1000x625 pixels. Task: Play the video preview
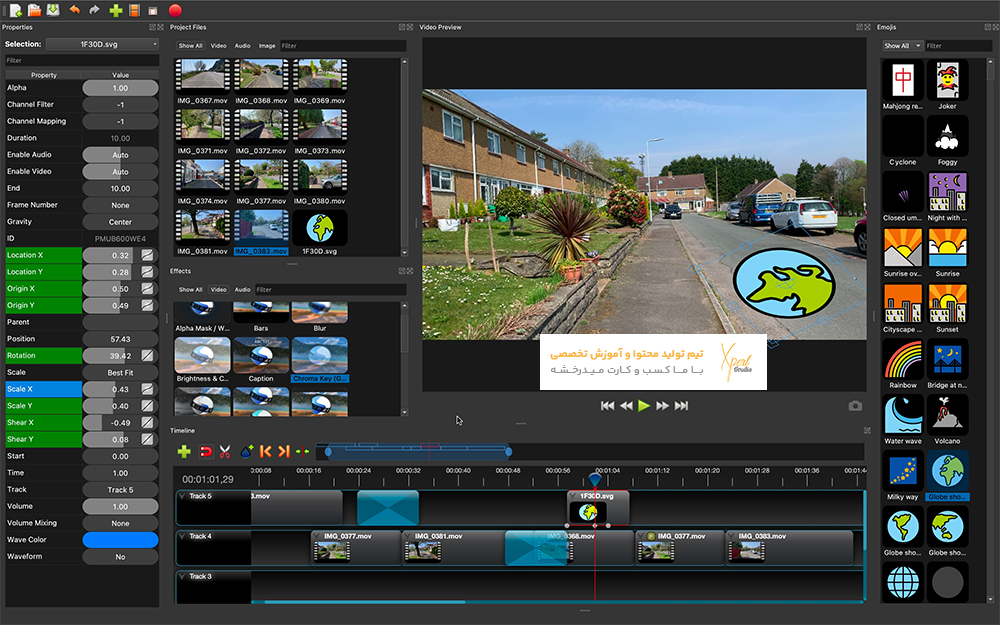click(644, 406)
